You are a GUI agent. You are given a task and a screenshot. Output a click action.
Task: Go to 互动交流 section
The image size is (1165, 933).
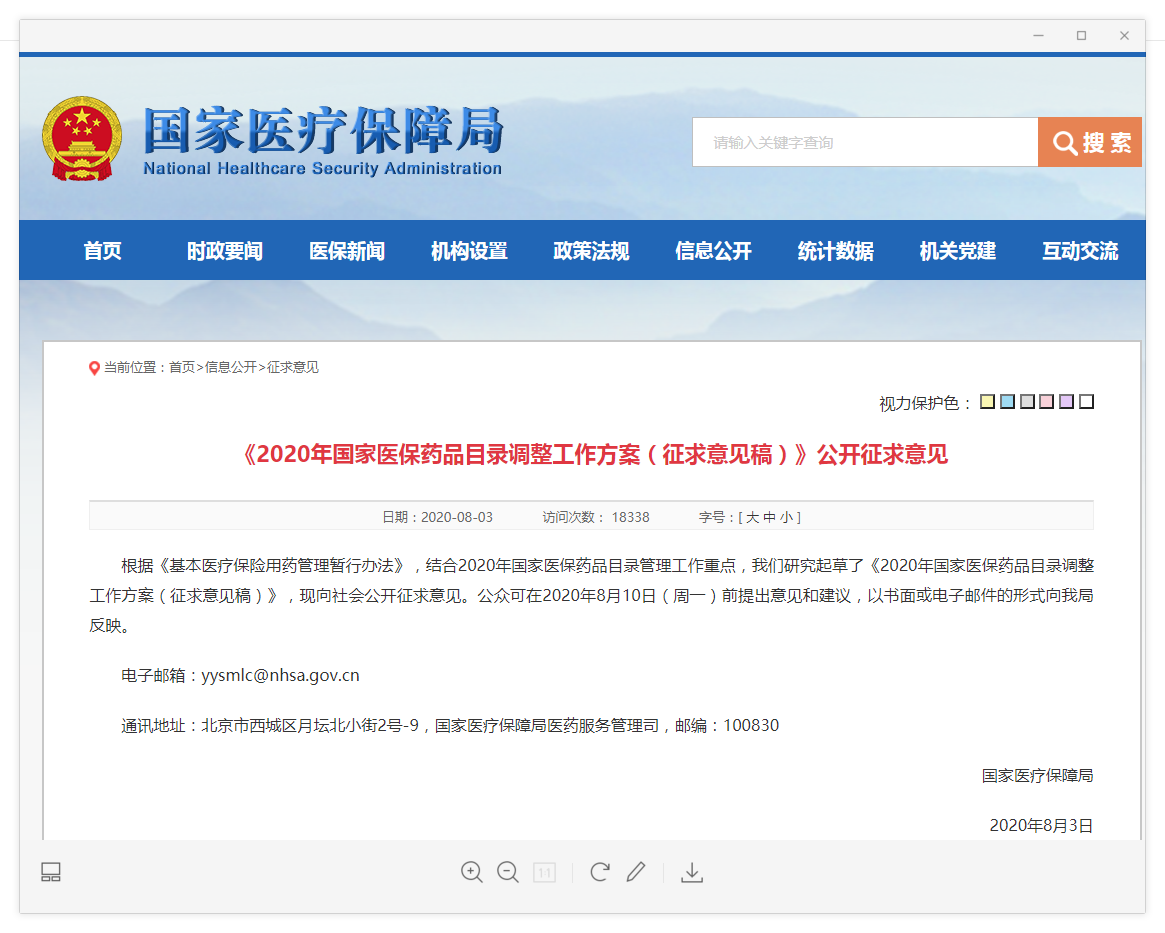[1080, 251]
